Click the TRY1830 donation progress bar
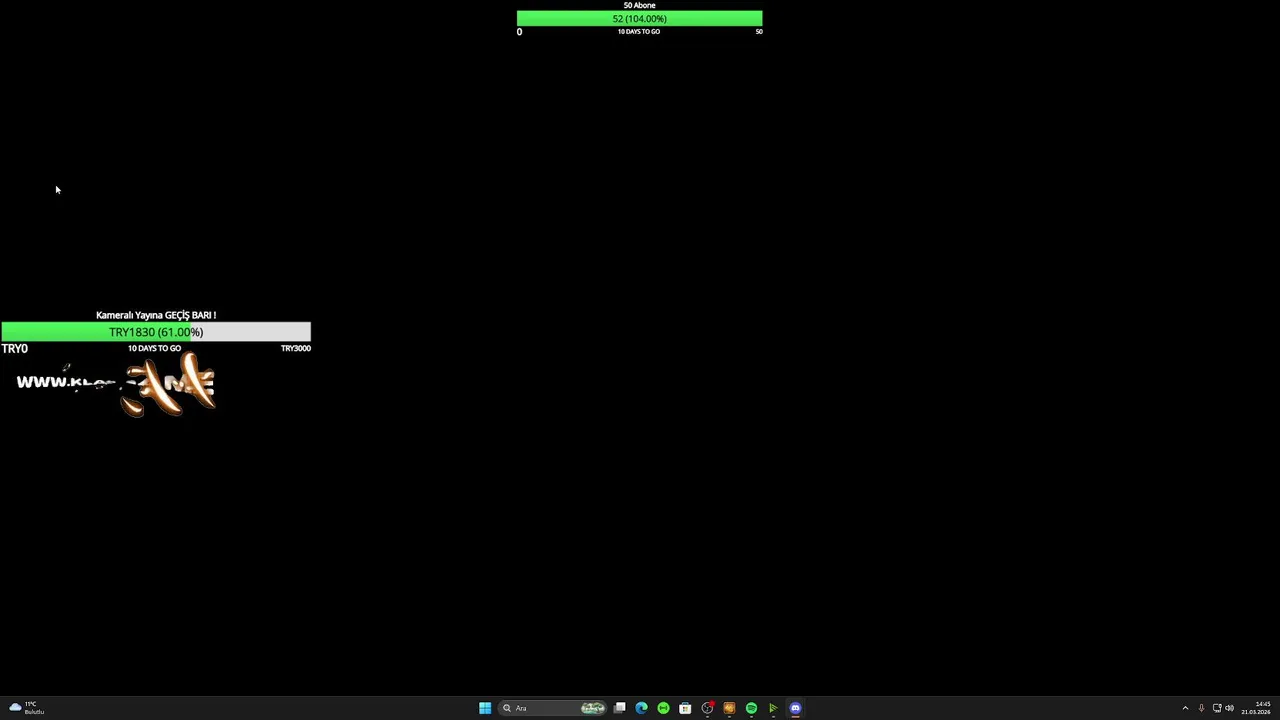This screenshot has width=1280, height=720. [x=156, y=332]
